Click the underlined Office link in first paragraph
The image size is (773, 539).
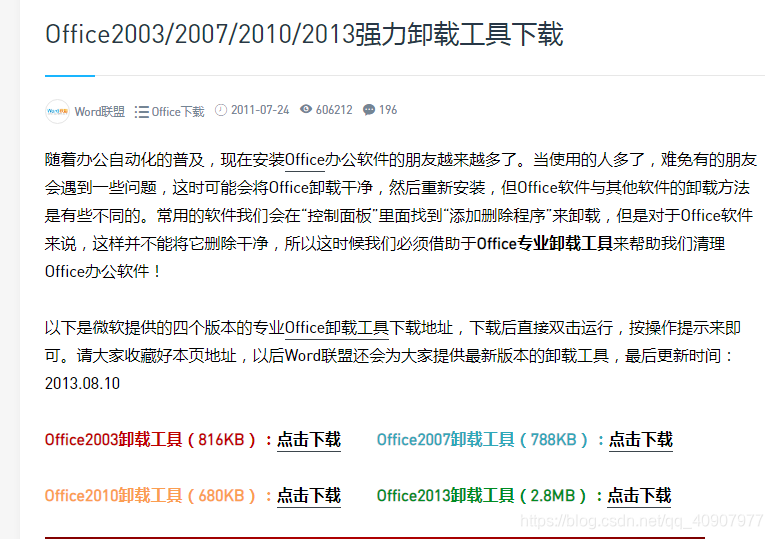[x=305, y=160]
